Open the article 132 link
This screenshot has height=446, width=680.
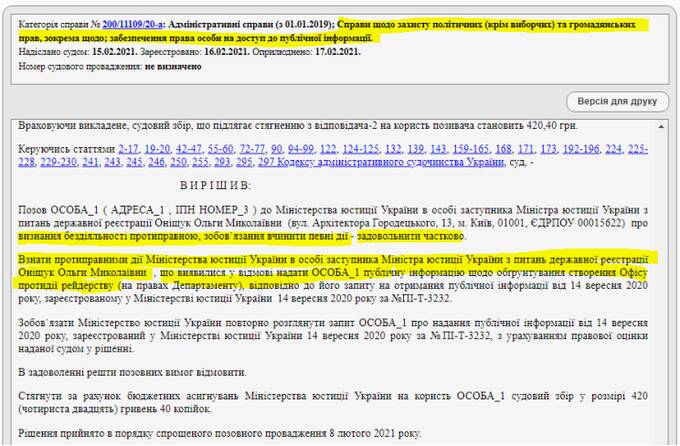pos(393,149)
